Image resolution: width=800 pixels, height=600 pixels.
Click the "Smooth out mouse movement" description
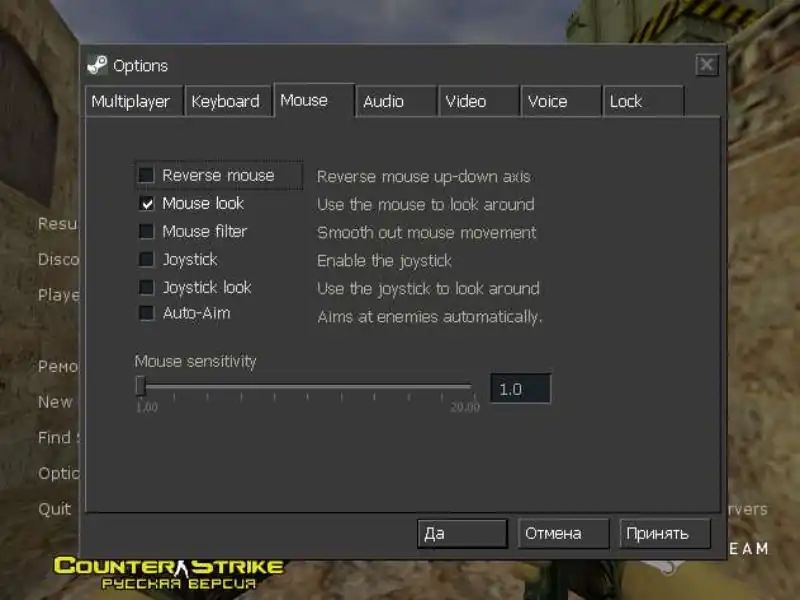[x=427, y=233]
